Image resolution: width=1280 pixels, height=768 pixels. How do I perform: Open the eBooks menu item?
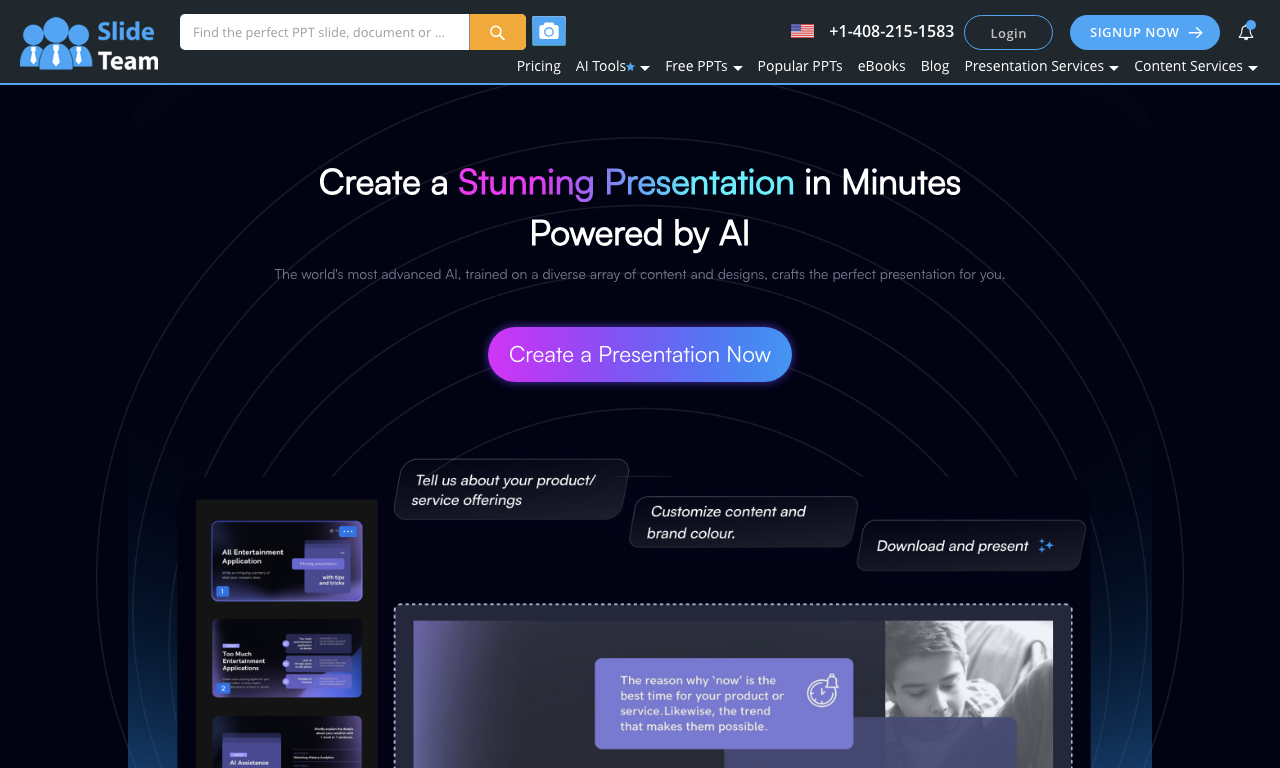coord(882,66)
